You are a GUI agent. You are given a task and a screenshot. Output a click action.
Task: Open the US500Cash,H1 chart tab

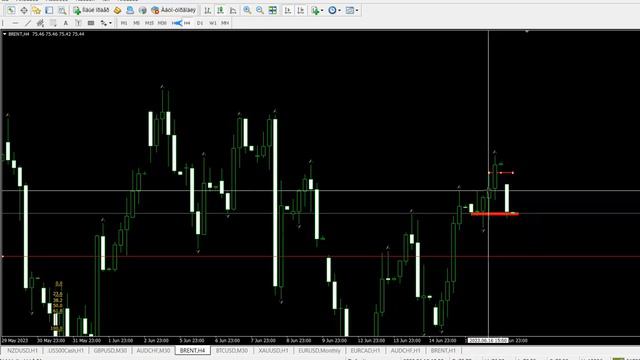coord(66,351)
